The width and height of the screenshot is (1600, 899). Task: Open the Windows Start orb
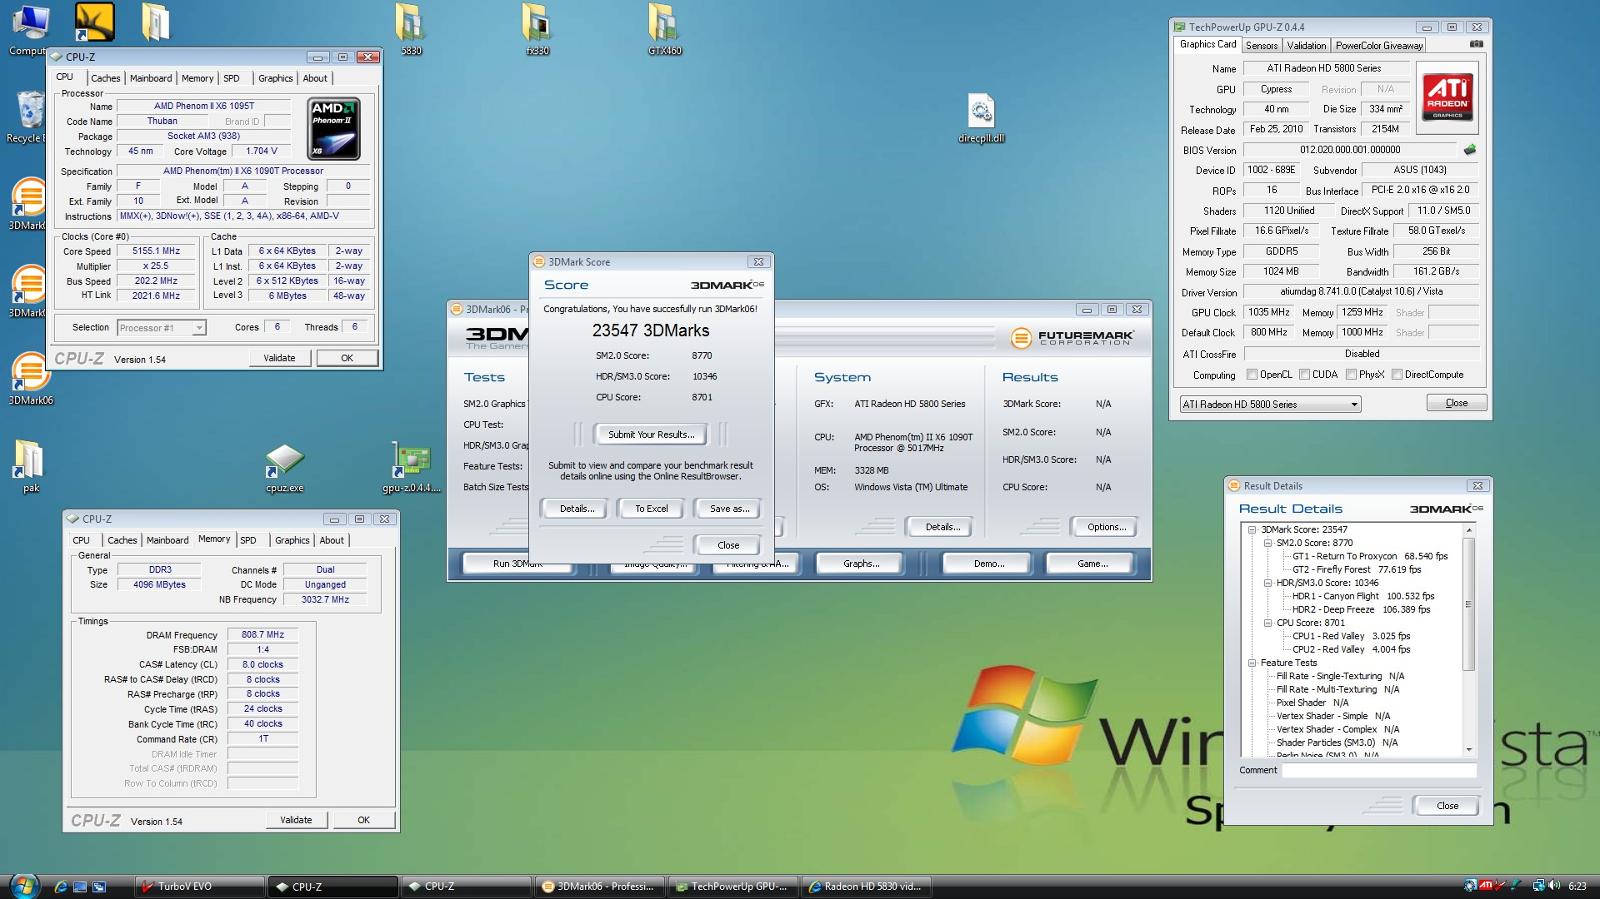coord(24,885)
